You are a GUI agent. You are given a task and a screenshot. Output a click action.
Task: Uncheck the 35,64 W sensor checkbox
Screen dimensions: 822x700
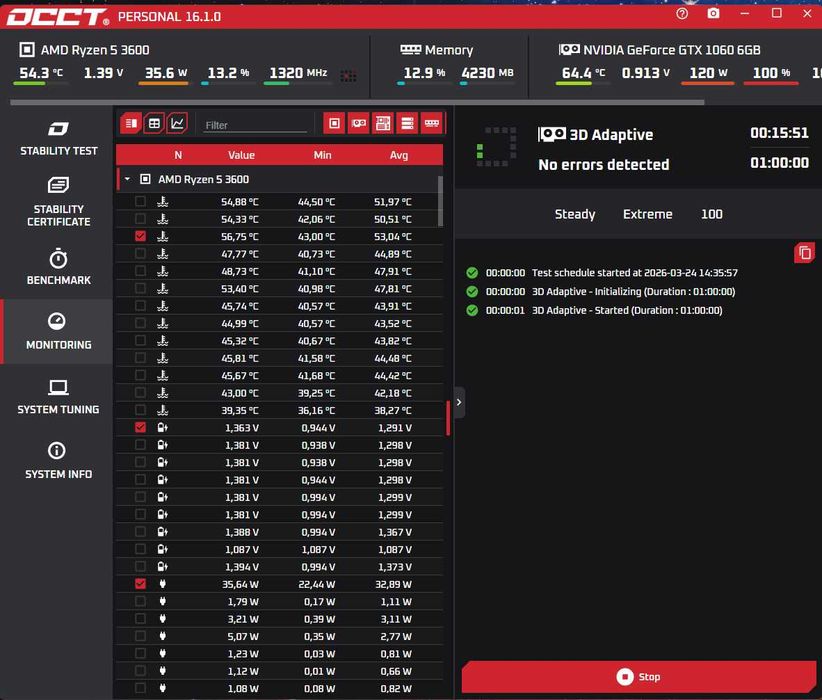pyautogui.click(x=140, y=584)
